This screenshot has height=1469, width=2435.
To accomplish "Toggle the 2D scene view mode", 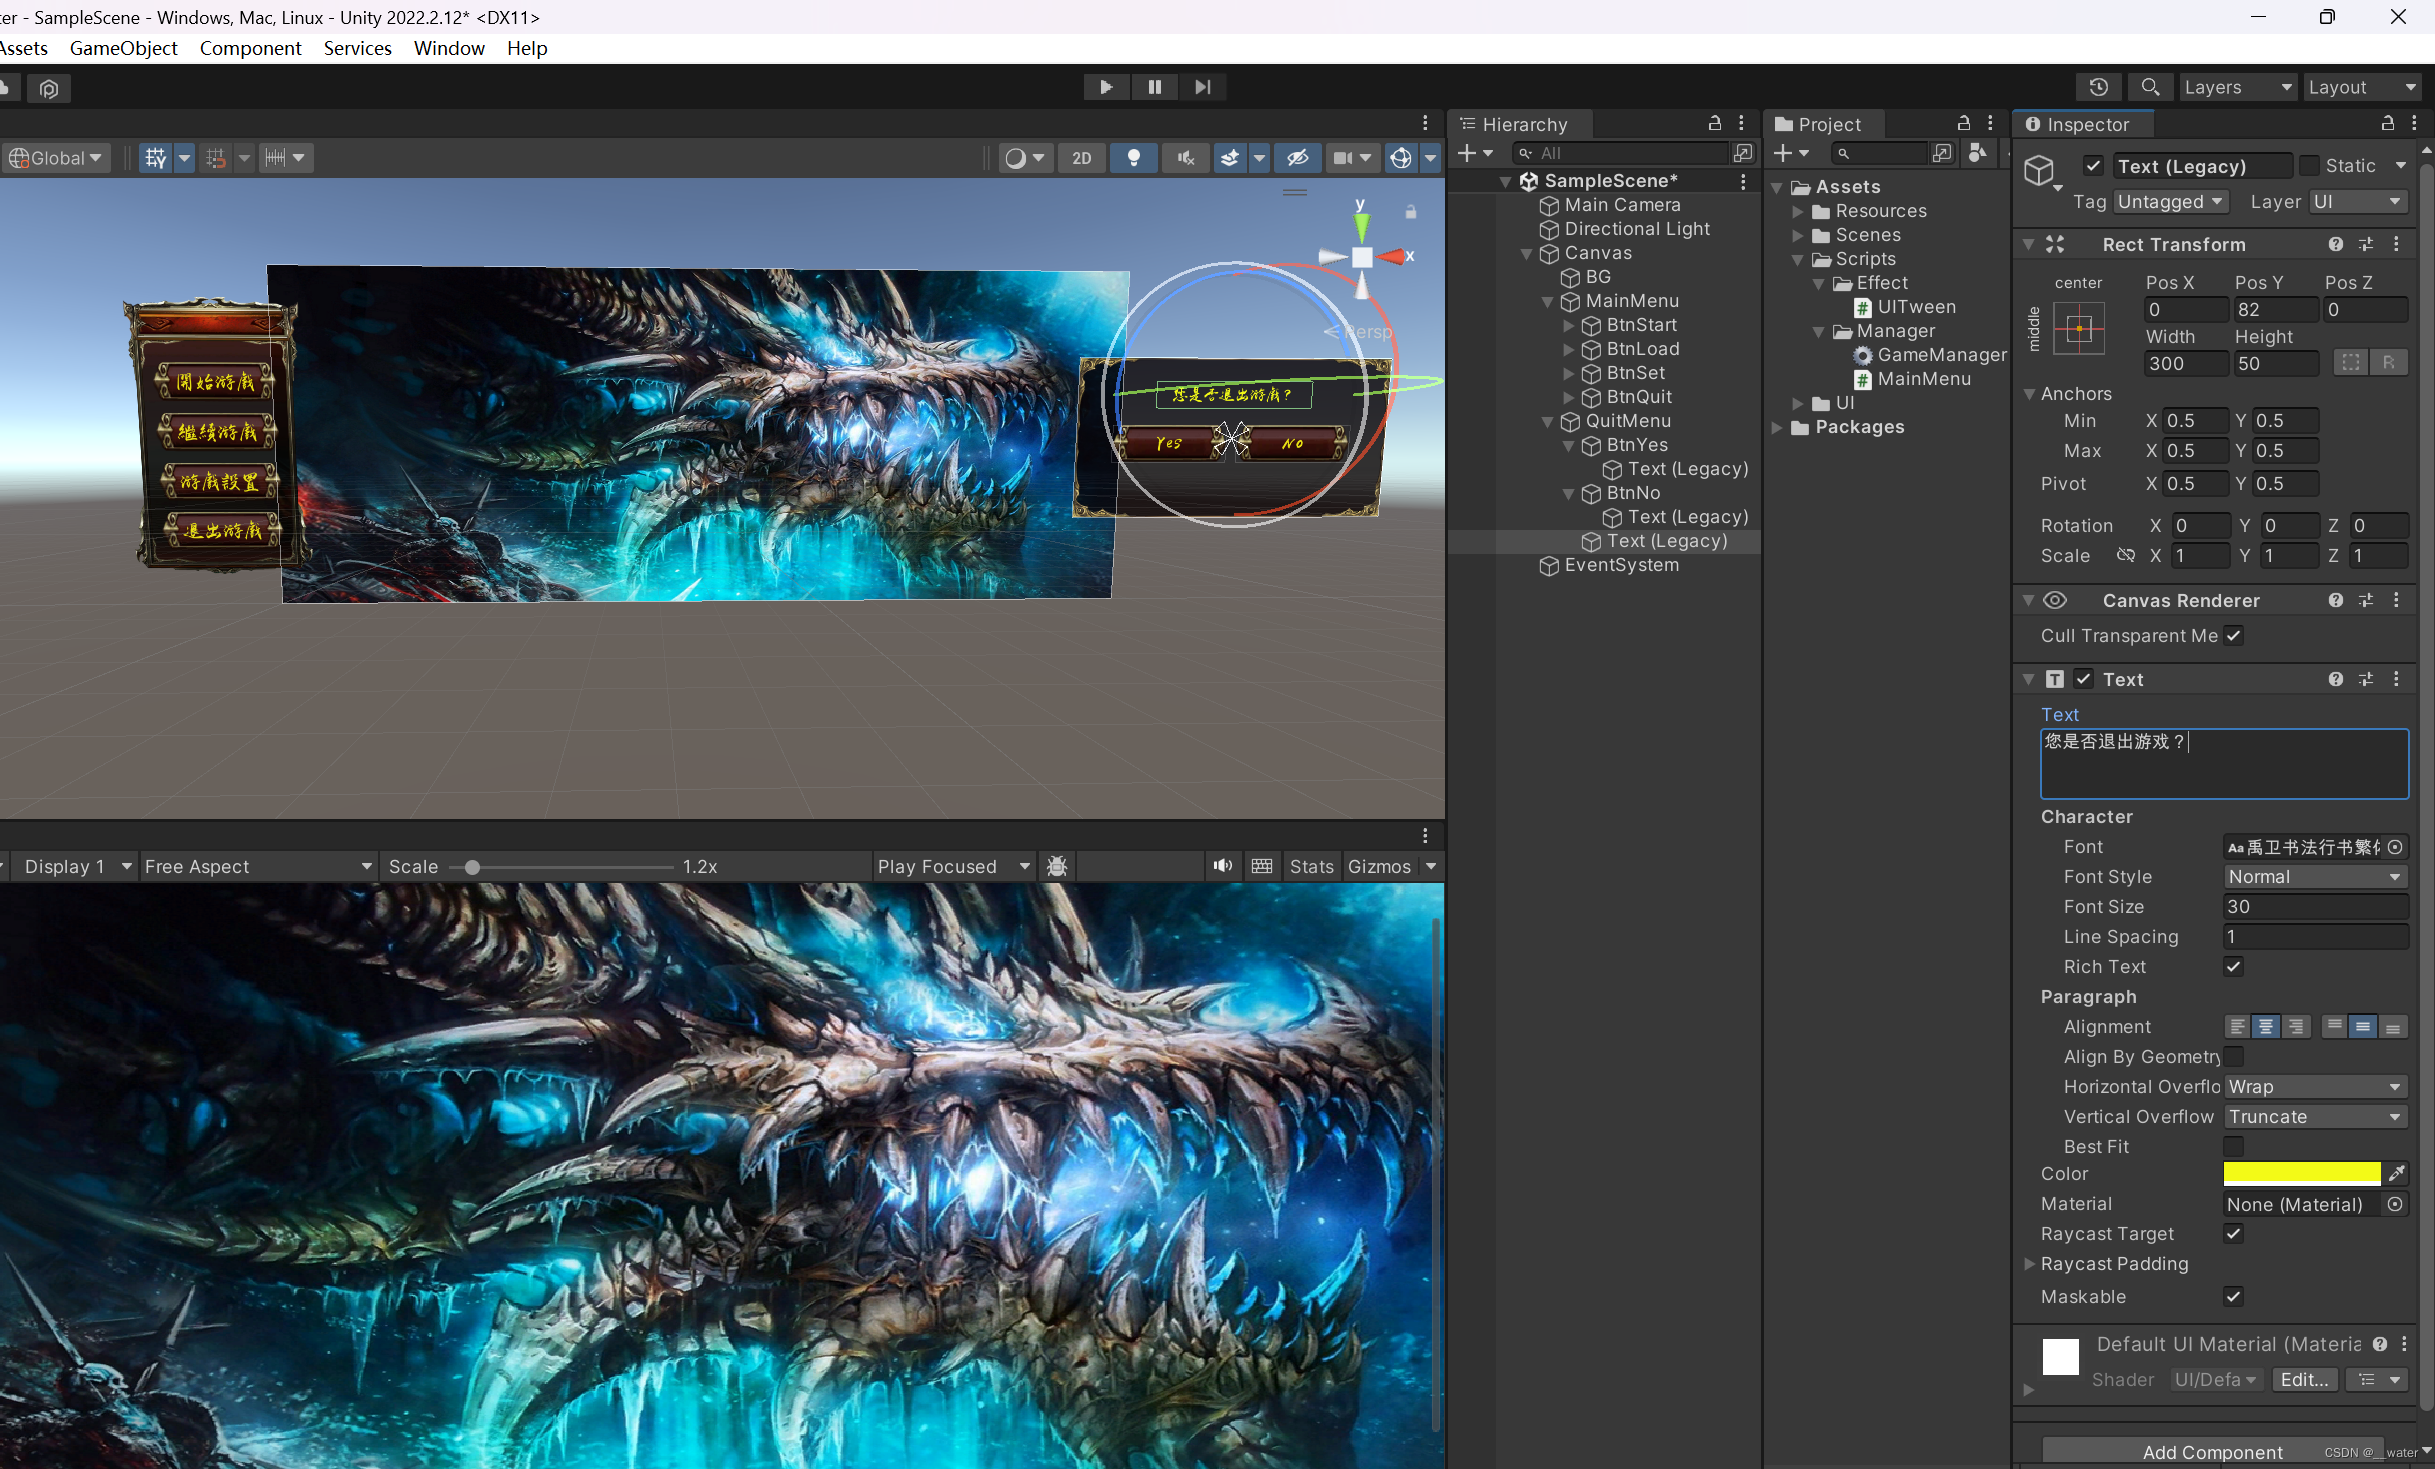I will click(1081, 158).
